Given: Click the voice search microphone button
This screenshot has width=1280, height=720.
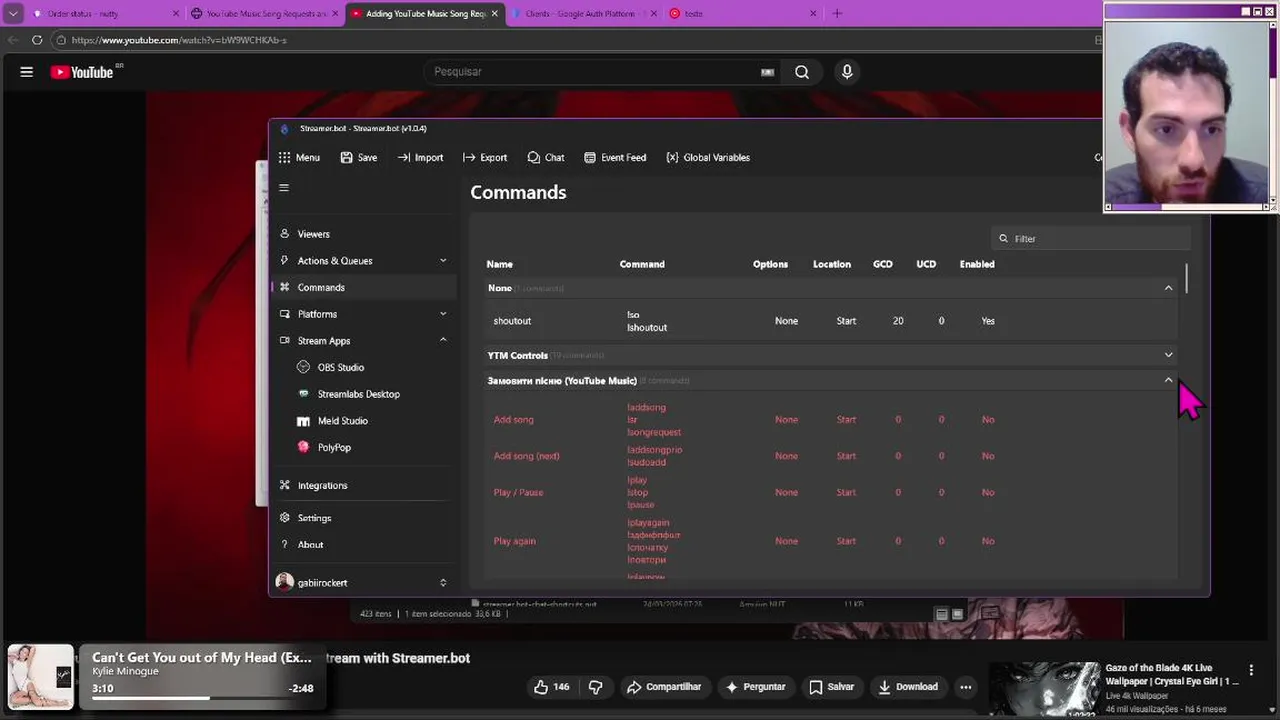Looking at the screenshot, I should coord(847,72).
